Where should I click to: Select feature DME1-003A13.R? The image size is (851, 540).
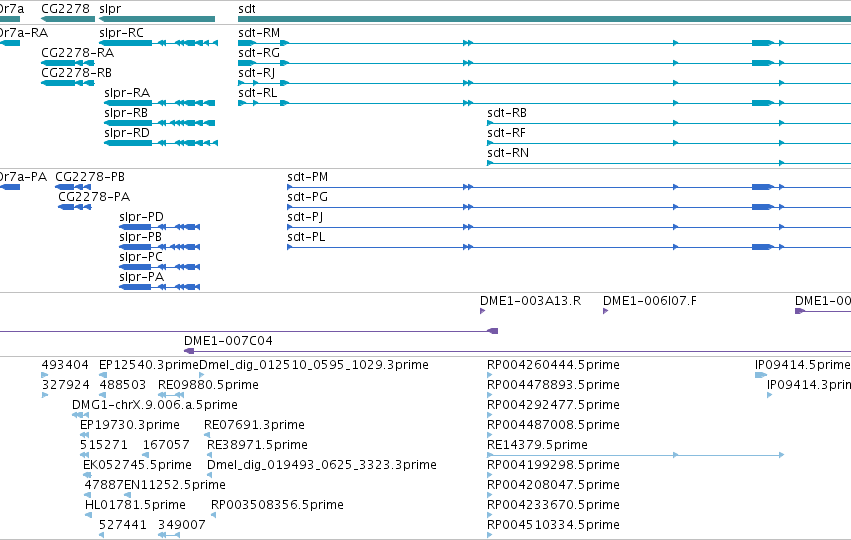pyautogui.click(x=531, y=301)
